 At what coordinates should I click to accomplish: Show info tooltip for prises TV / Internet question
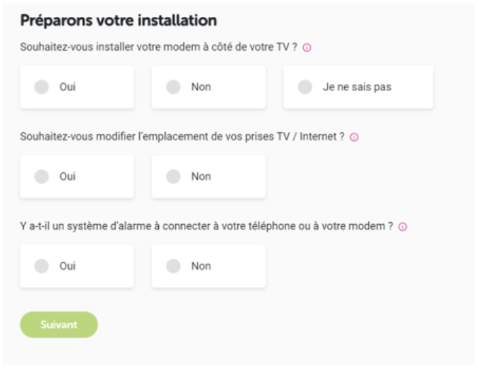tap(354, 137)
